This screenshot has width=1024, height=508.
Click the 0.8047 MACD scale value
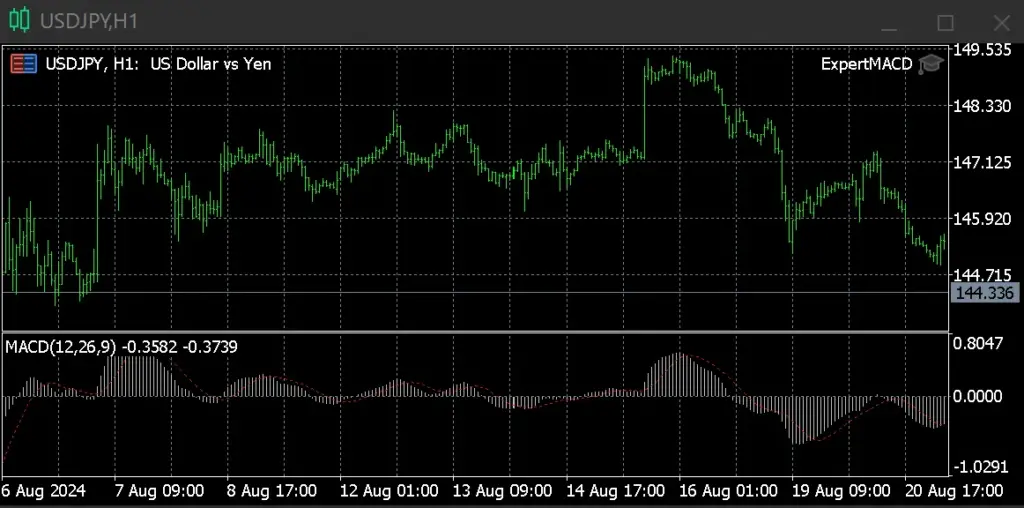tap(979, 343)
